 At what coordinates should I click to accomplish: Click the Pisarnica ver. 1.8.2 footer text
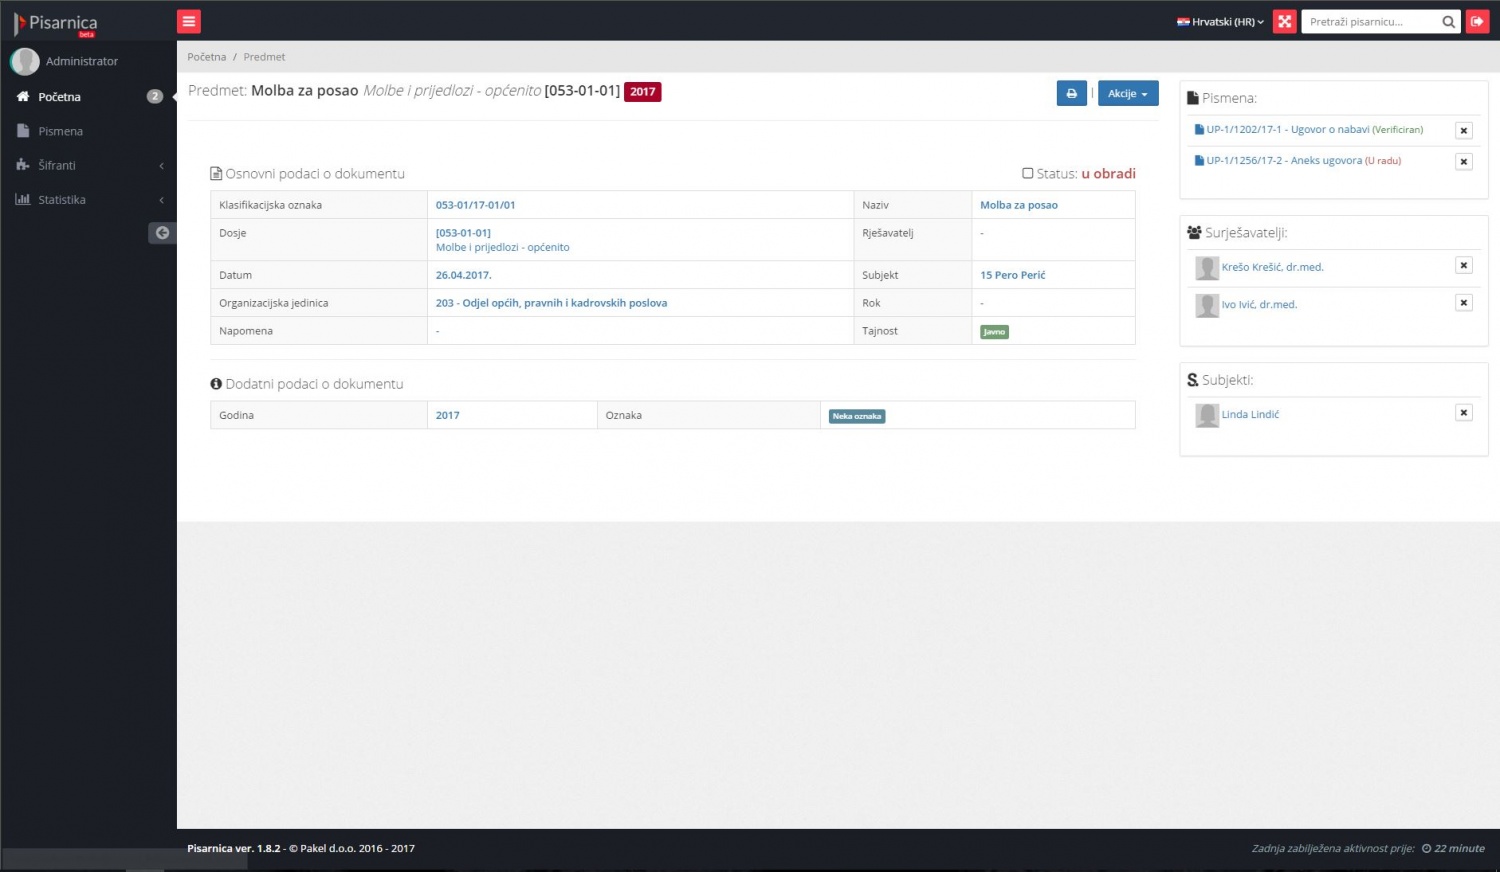[234, 848]
